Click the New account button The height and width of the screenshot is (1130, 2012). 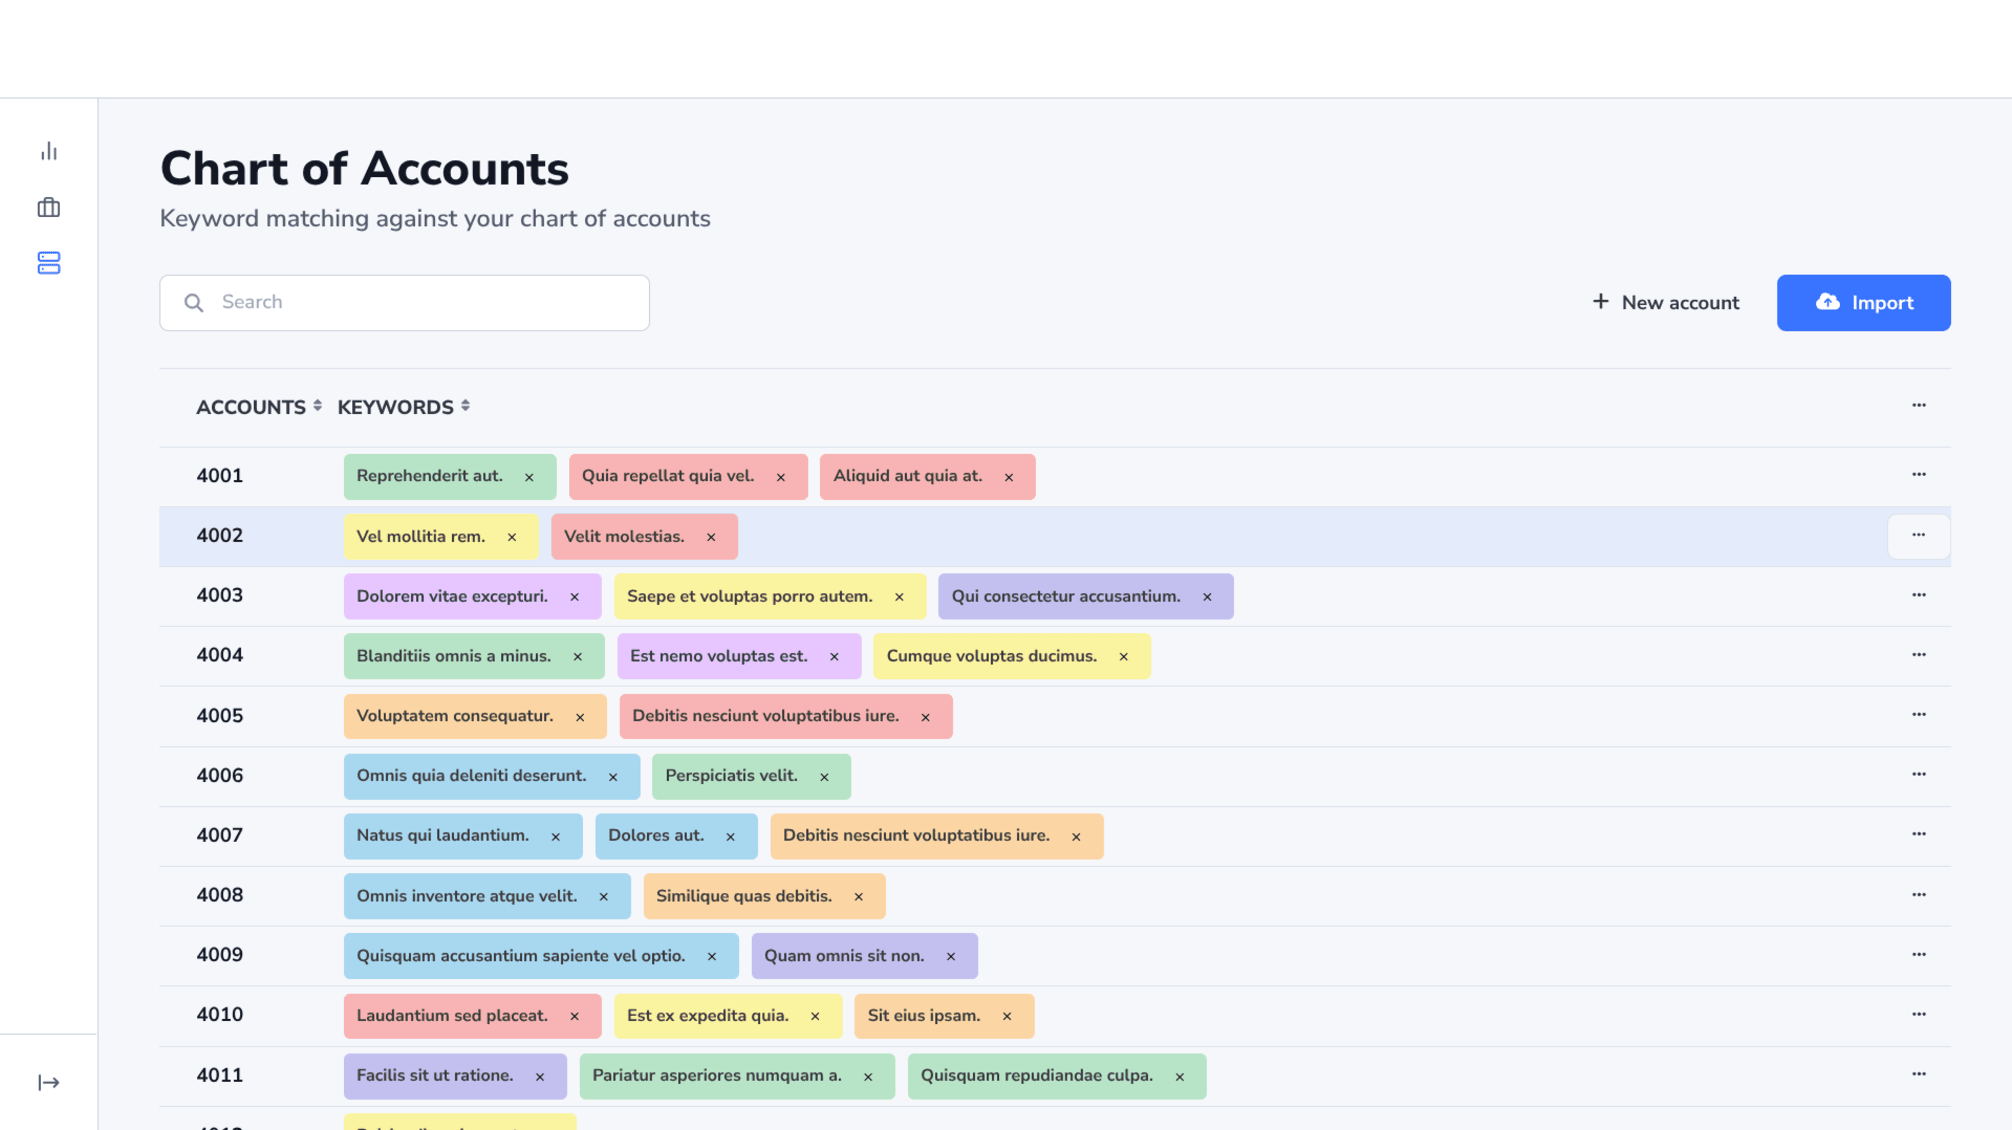pos(1665,302)
